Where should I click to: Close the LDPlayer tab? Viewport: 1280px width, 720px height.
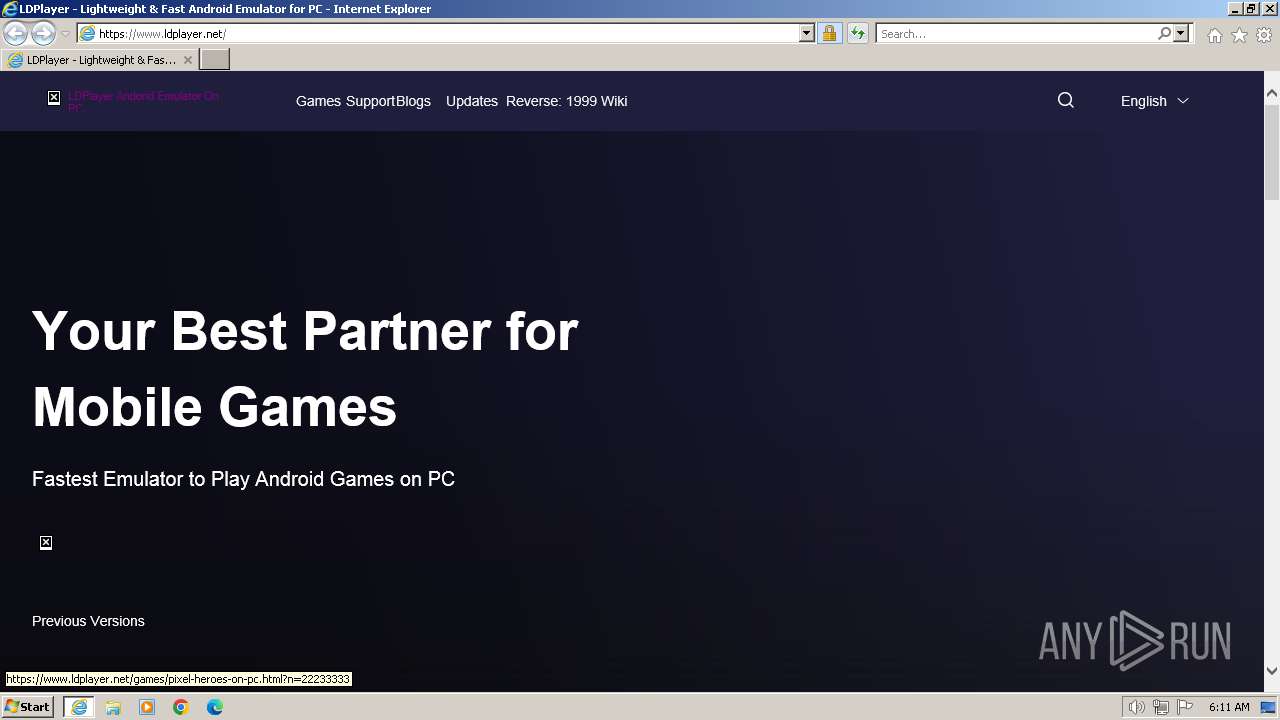coord(187,60)
